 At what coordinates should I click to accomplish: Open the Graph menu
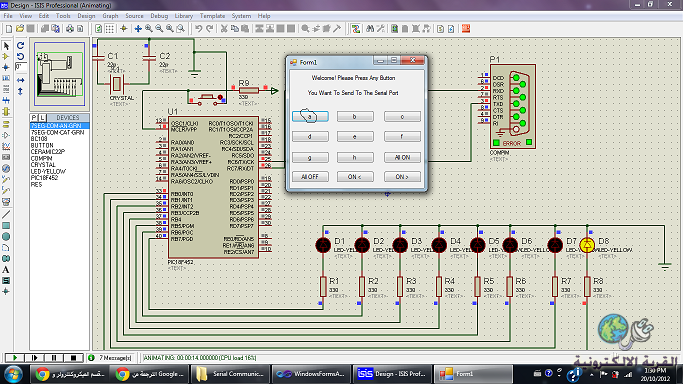pos(110,16)
